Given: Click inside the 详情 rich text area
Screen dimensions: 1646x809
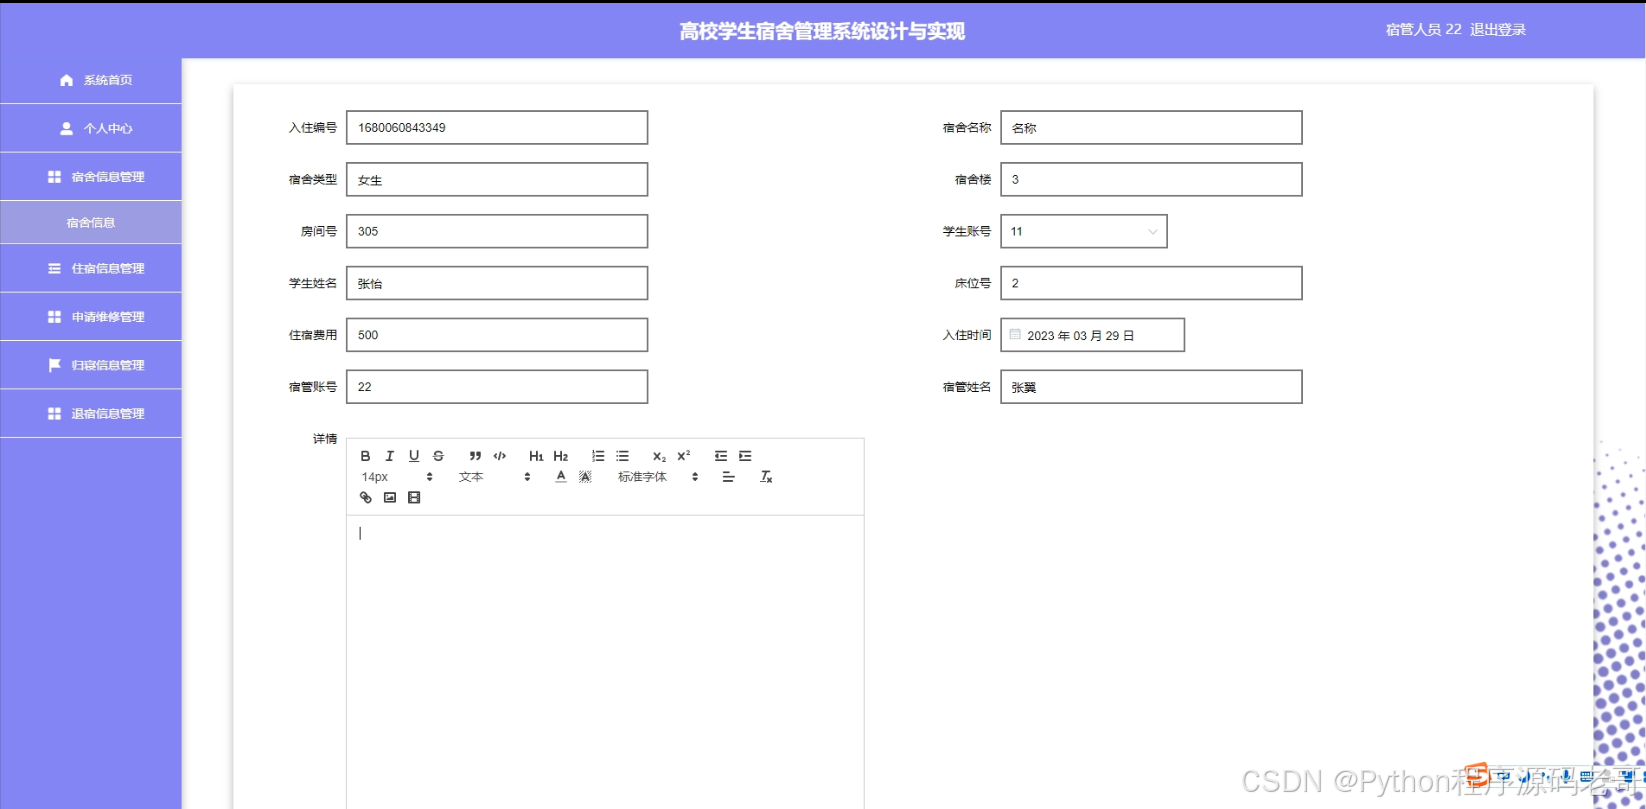Looking at the screenshot, I should [605, 662].
